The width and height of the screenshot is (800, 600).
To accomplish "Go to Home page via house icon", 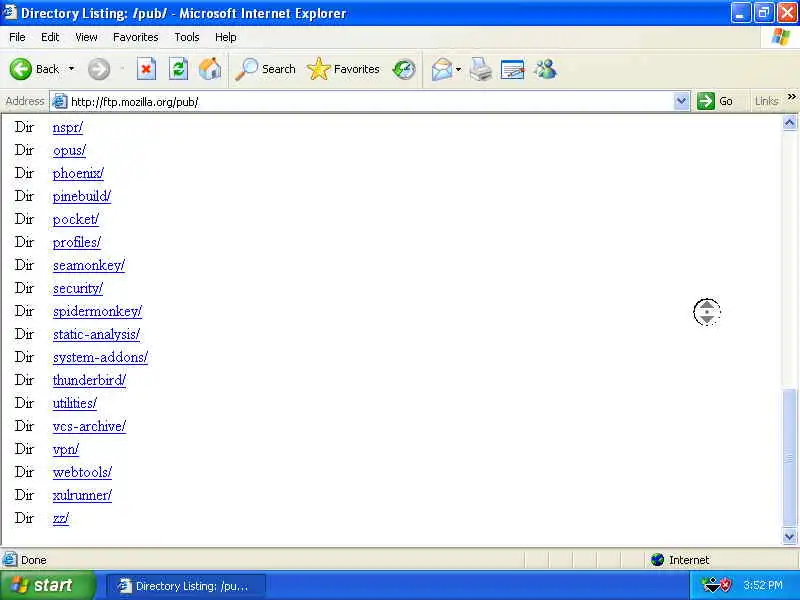I will tap(210, 69).
